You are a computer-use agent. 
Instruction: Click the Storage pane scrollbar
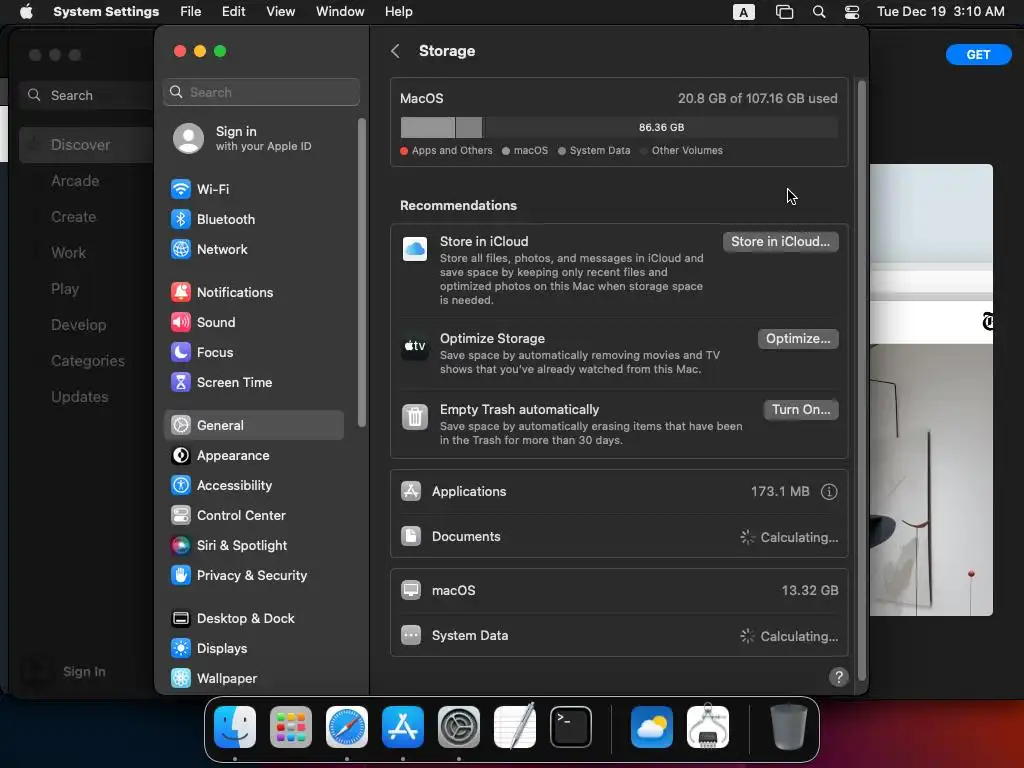(861, 379)
